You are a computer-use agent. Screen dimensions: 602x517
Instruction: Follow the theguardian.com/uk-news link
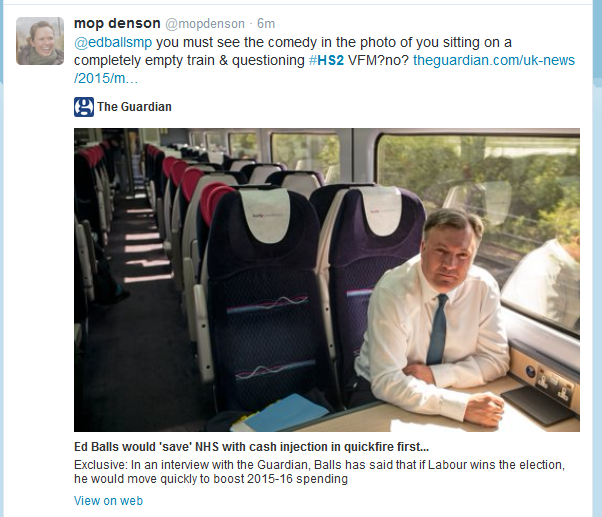493,60
